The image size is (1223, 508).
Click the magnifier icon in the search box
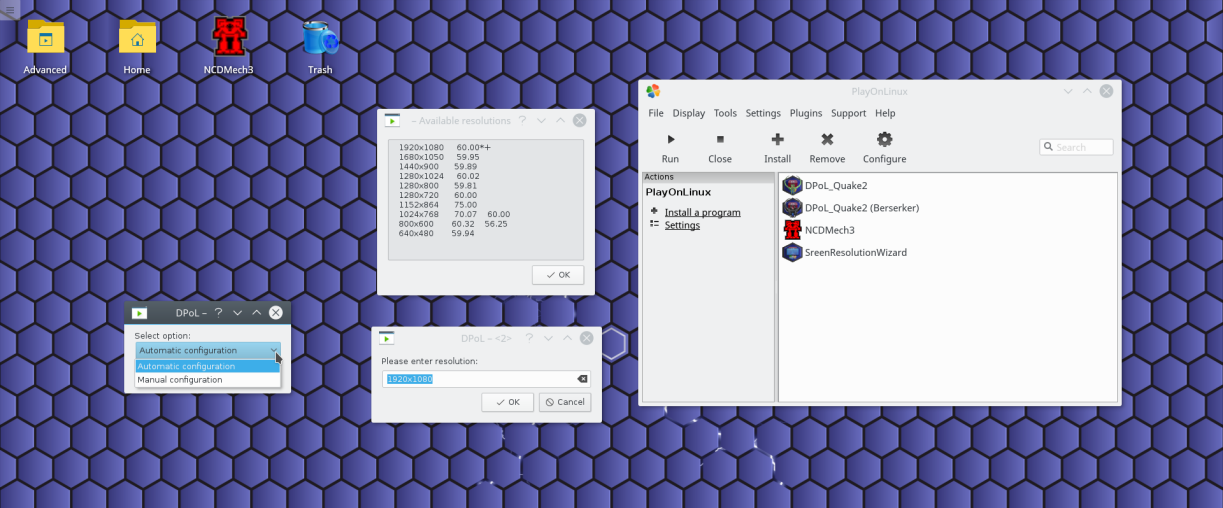1049,147
